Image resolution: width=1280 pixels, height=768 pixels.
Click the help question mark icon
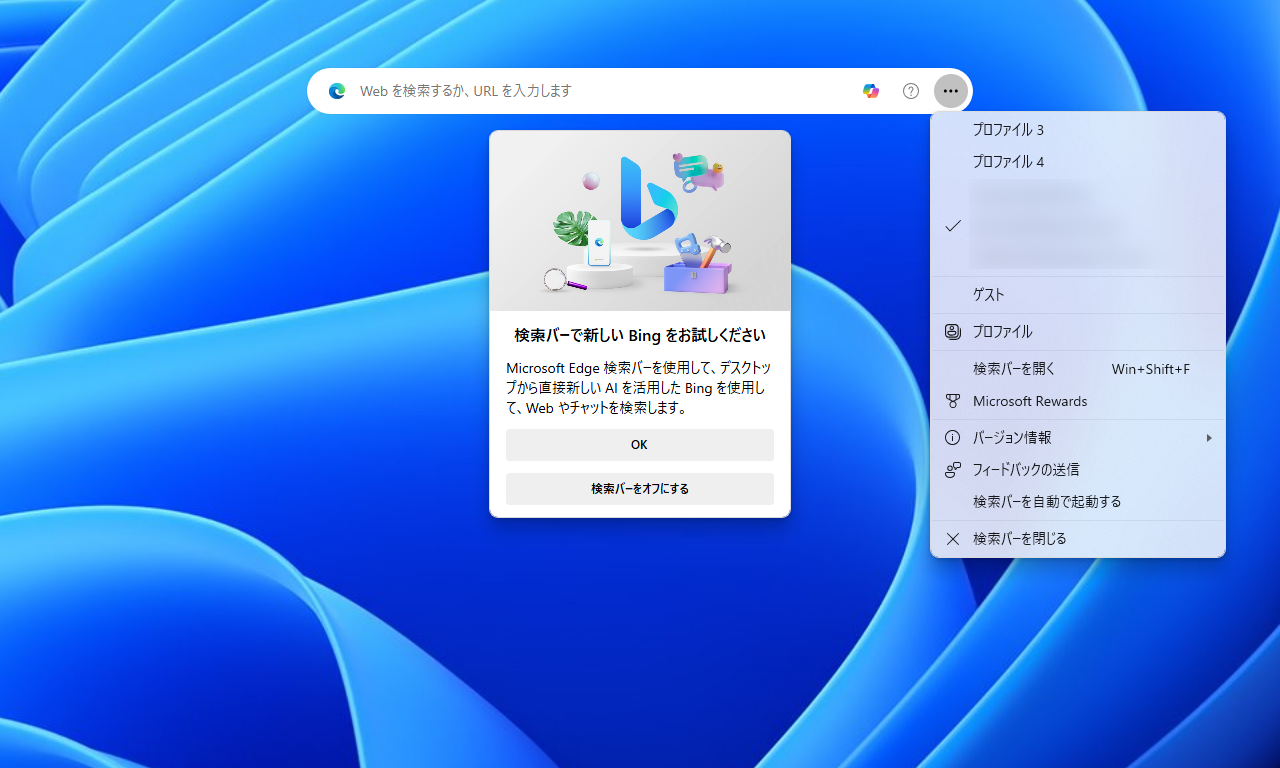(910, 91)
